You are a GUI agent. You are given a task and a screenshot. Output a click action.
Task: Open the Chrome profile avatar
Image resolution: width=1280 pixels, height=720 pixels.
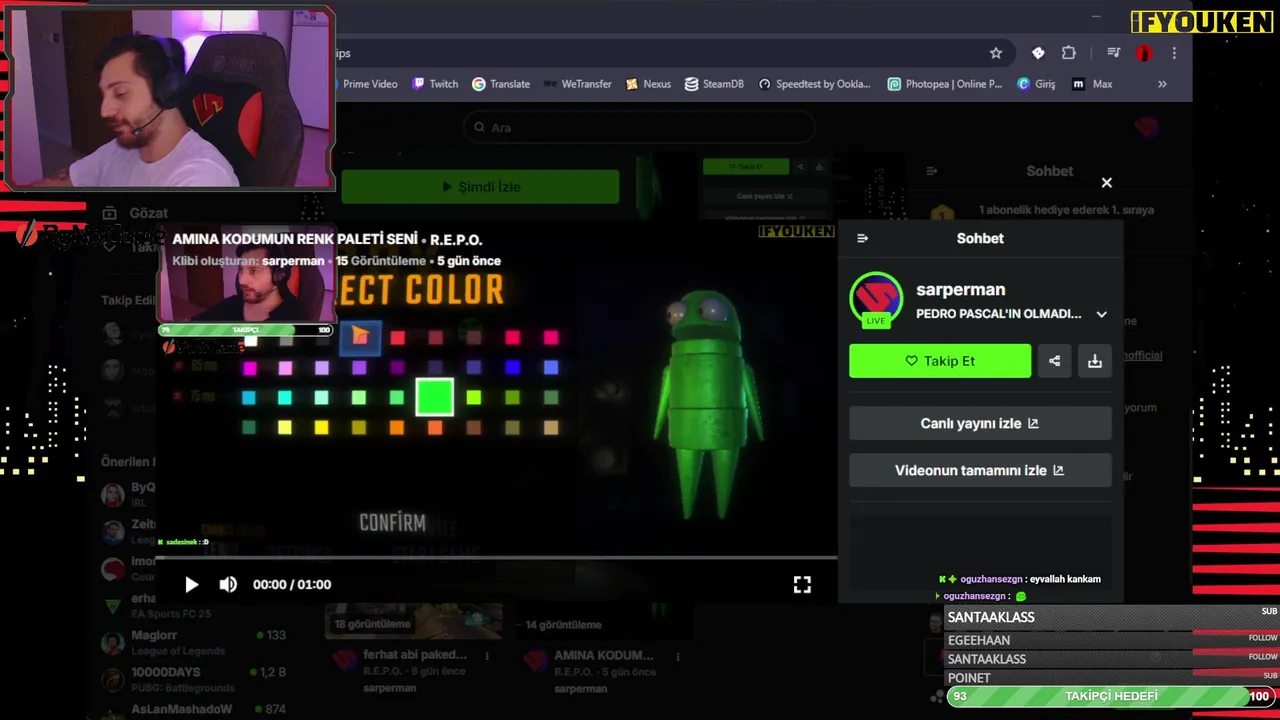point(1145,53)
